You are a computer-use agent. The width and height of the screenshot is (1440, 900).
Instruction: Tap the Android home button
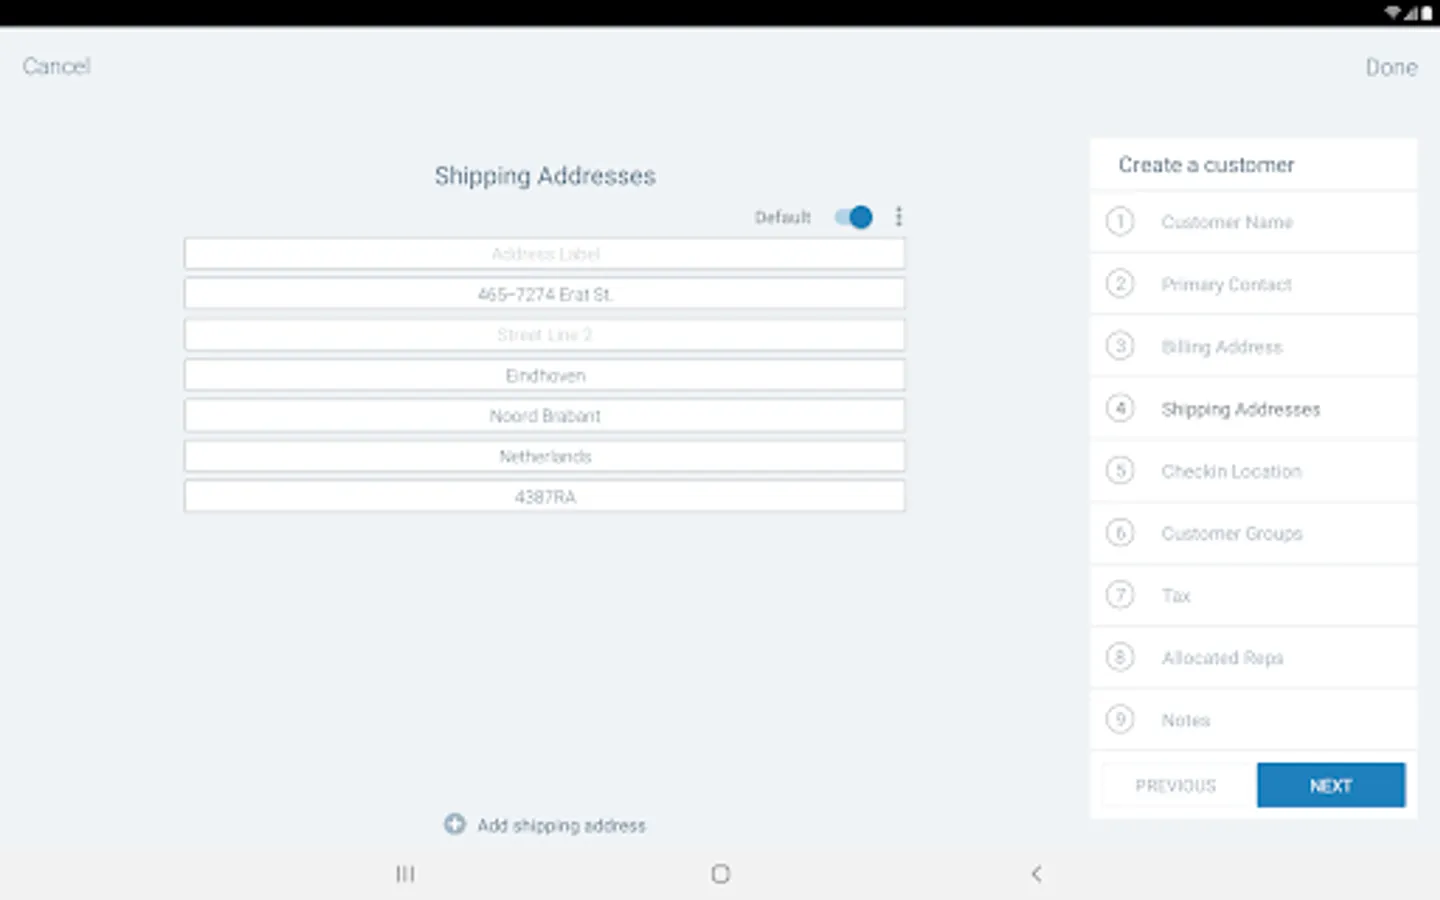(x=720, y=874)
